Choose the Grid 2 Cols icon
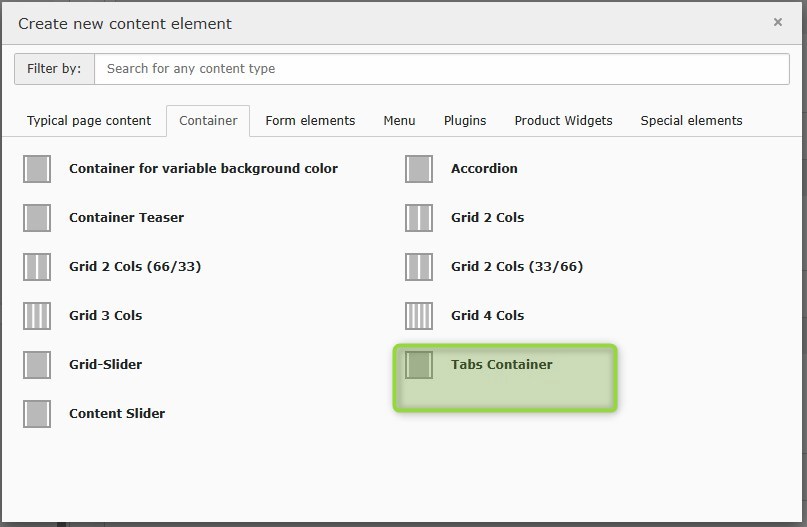 click(419, 218)
